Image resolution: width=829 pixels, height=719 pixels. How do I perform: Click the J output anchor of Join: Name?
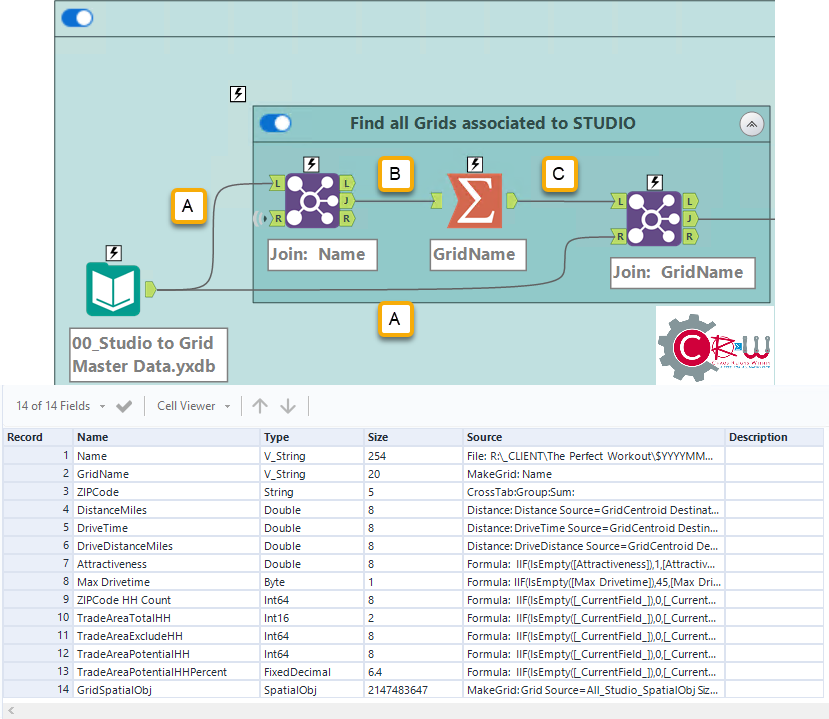click(346, 200)
